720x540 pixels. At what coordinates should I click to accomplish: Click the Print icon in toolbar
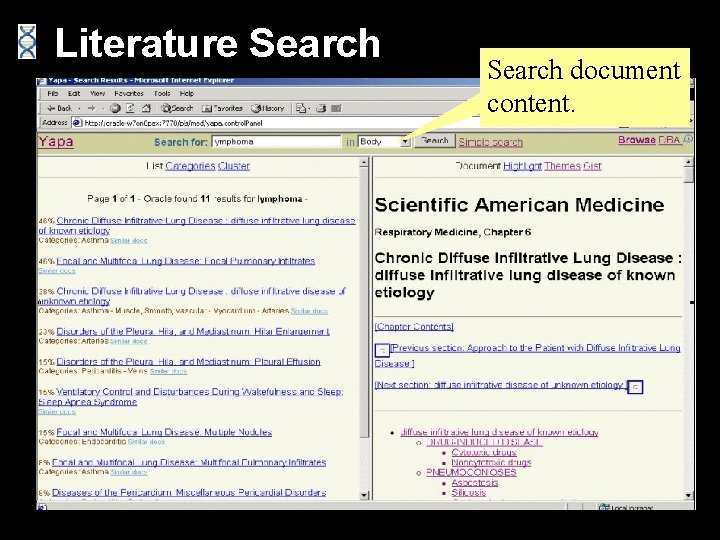pyautogui.click(x=321, y=108)
